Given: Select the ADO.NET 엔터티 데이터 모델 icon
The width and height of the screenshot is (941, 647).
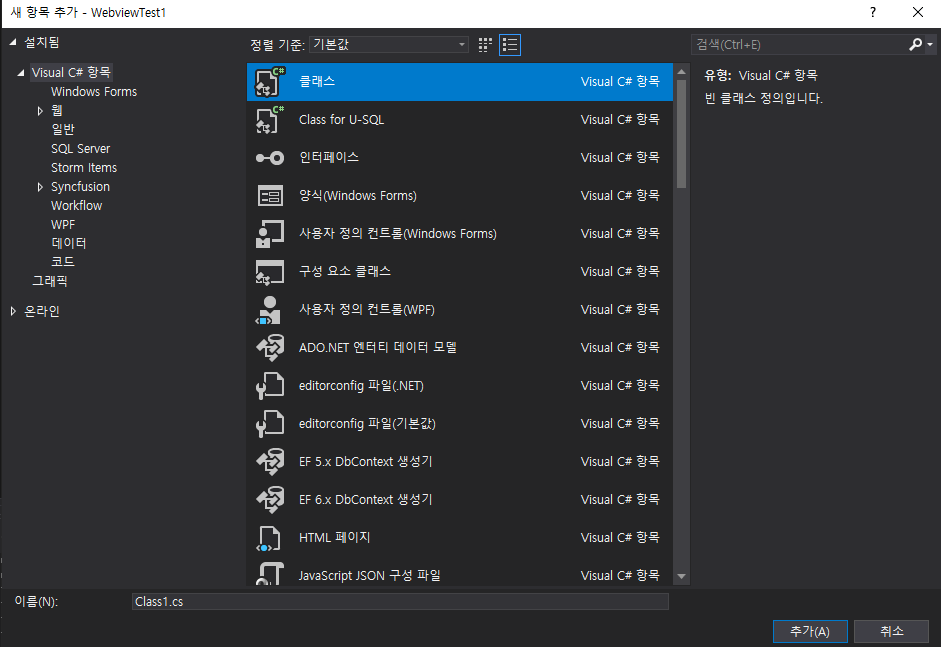Looking at the screenshot, I should pos(269,348).
